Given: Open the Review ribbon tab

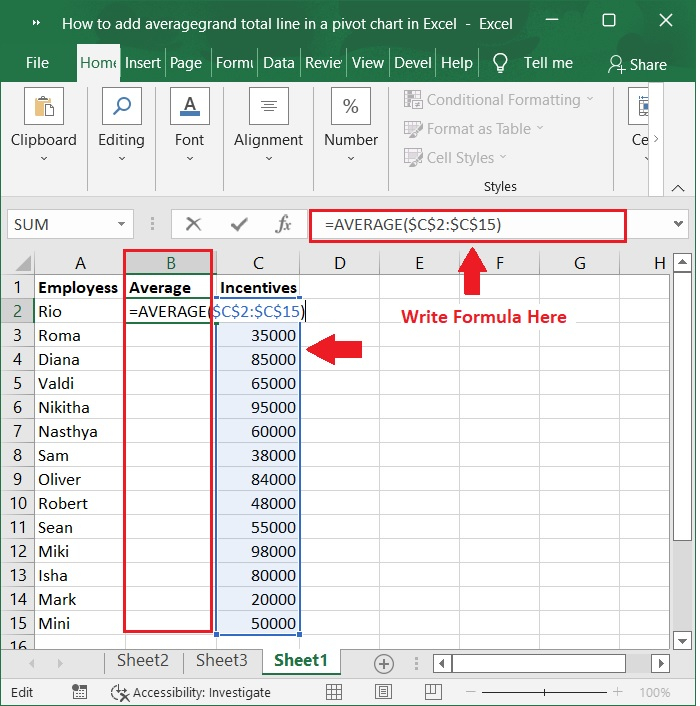Looking at the screenshot, I should [x=323, y=63].
